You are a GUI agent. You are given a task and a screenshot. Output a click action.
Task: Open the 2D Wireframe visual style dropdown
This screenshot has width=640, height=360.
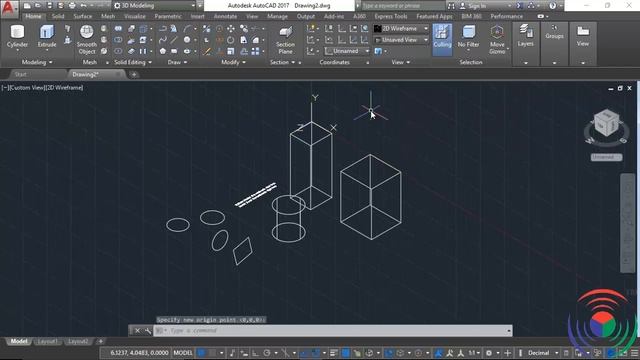tap(401, 29)
